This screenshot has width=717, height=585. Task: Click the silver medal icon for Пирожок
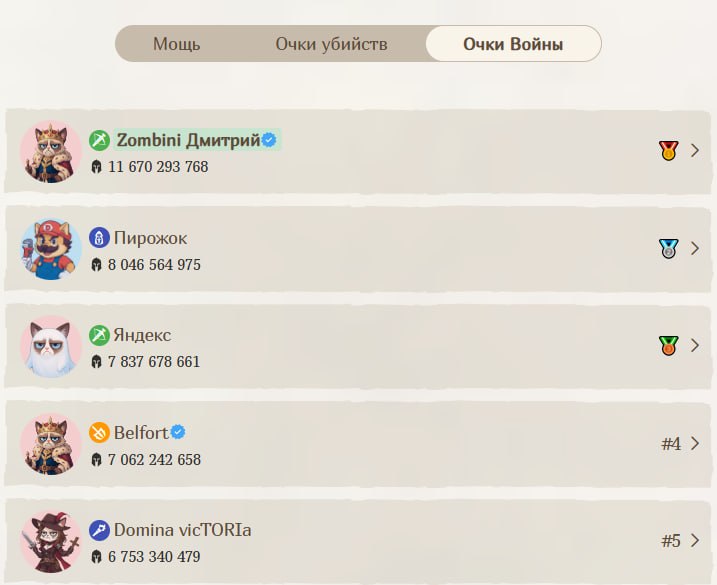[x=668, y=249]
